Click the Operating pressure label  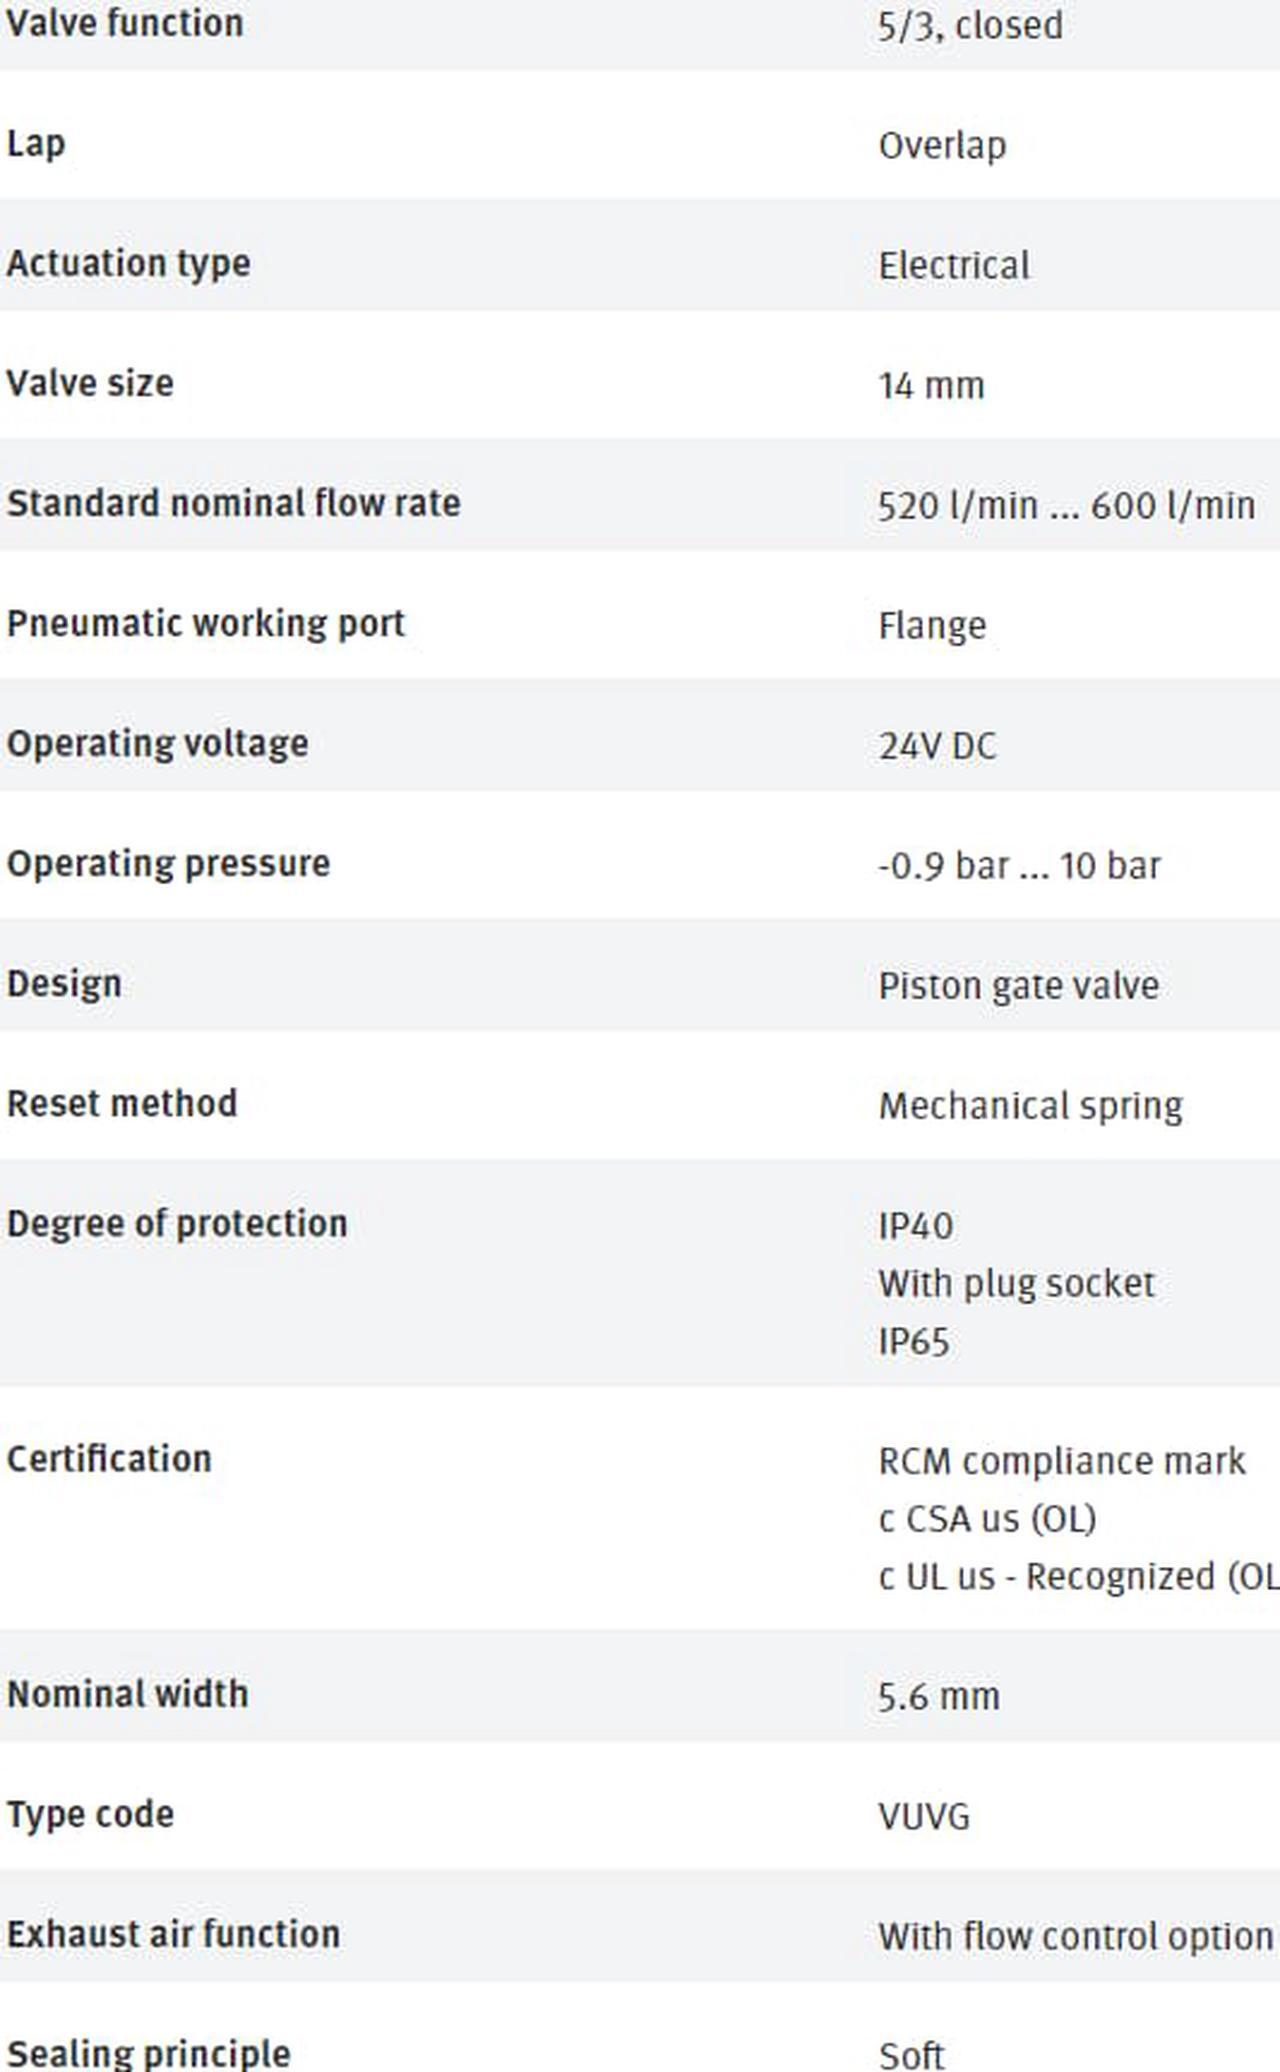[x=168, y=864]
